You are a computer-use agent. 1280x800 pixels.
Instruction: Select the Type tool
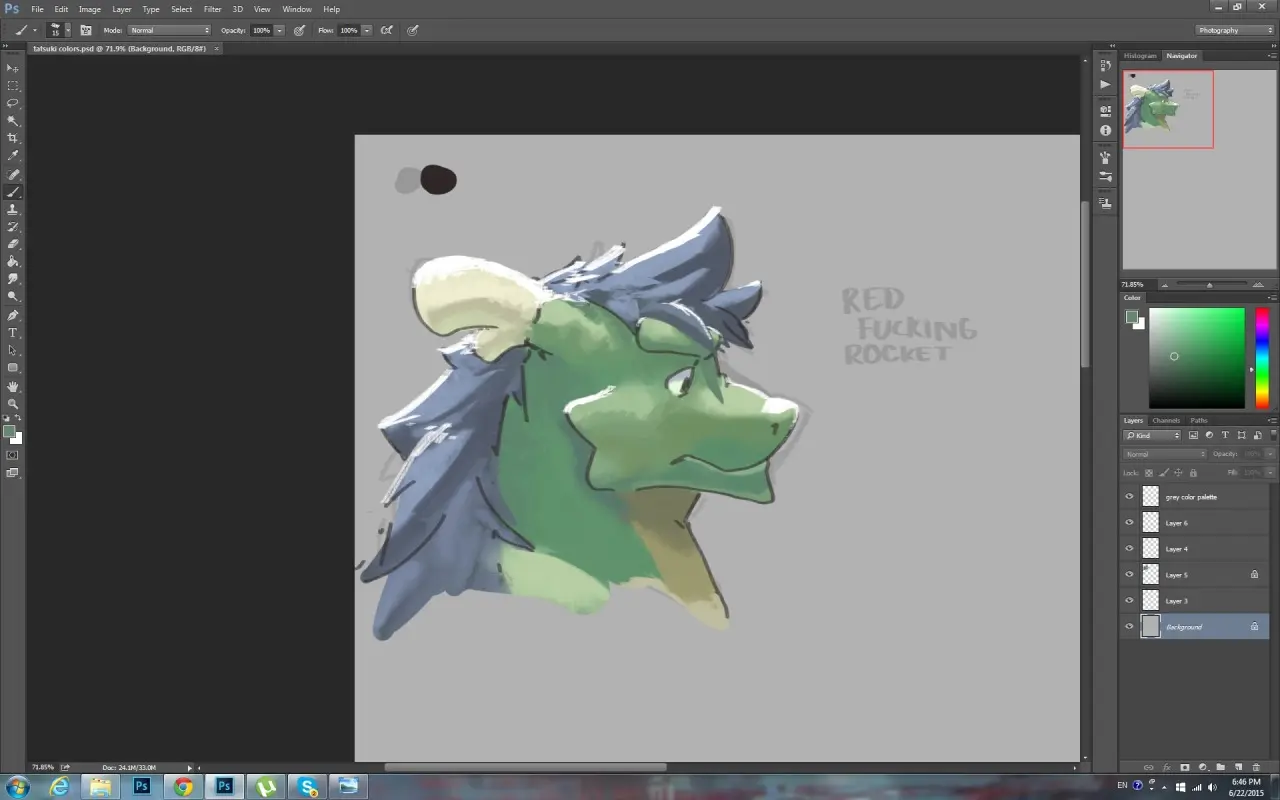point(13,333)
